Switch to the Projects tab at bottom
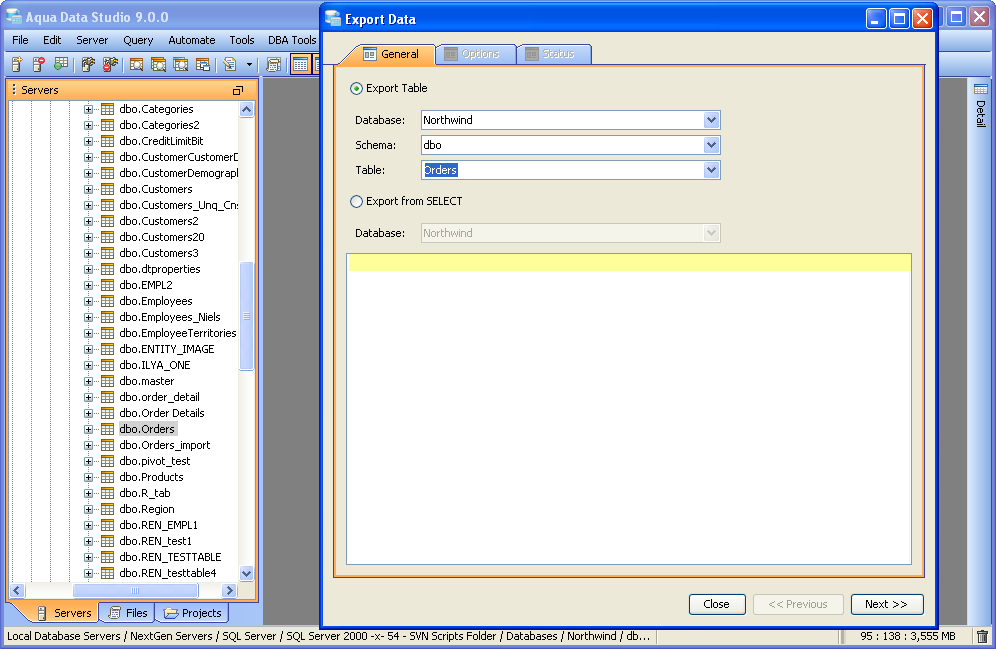The image size is (996, 649). click(x=192, y=613)
